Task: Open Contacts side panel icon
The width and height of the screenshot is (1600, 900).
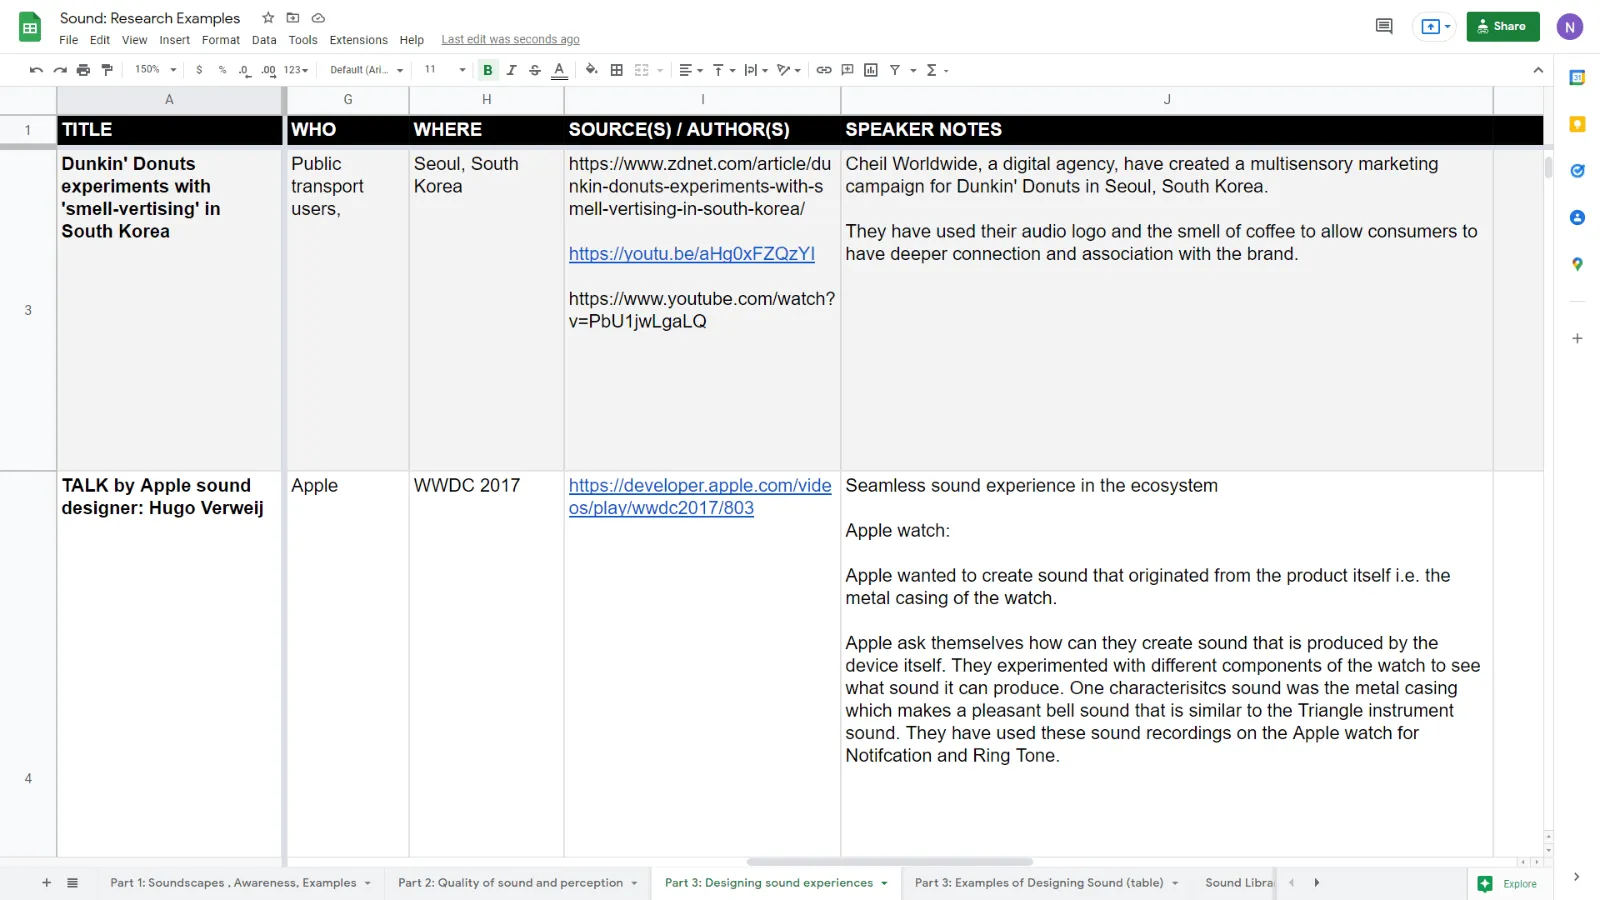Action: click(1577, 217)
